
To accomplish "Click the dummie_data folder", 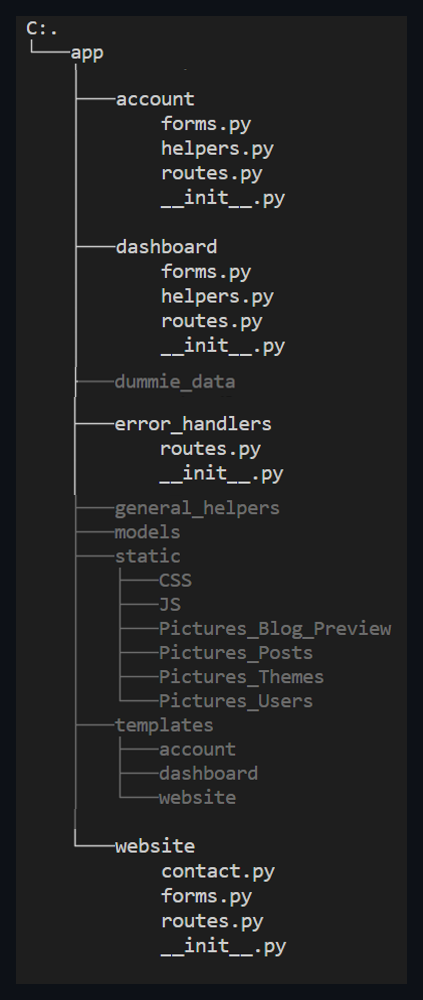I will [175, 381].
